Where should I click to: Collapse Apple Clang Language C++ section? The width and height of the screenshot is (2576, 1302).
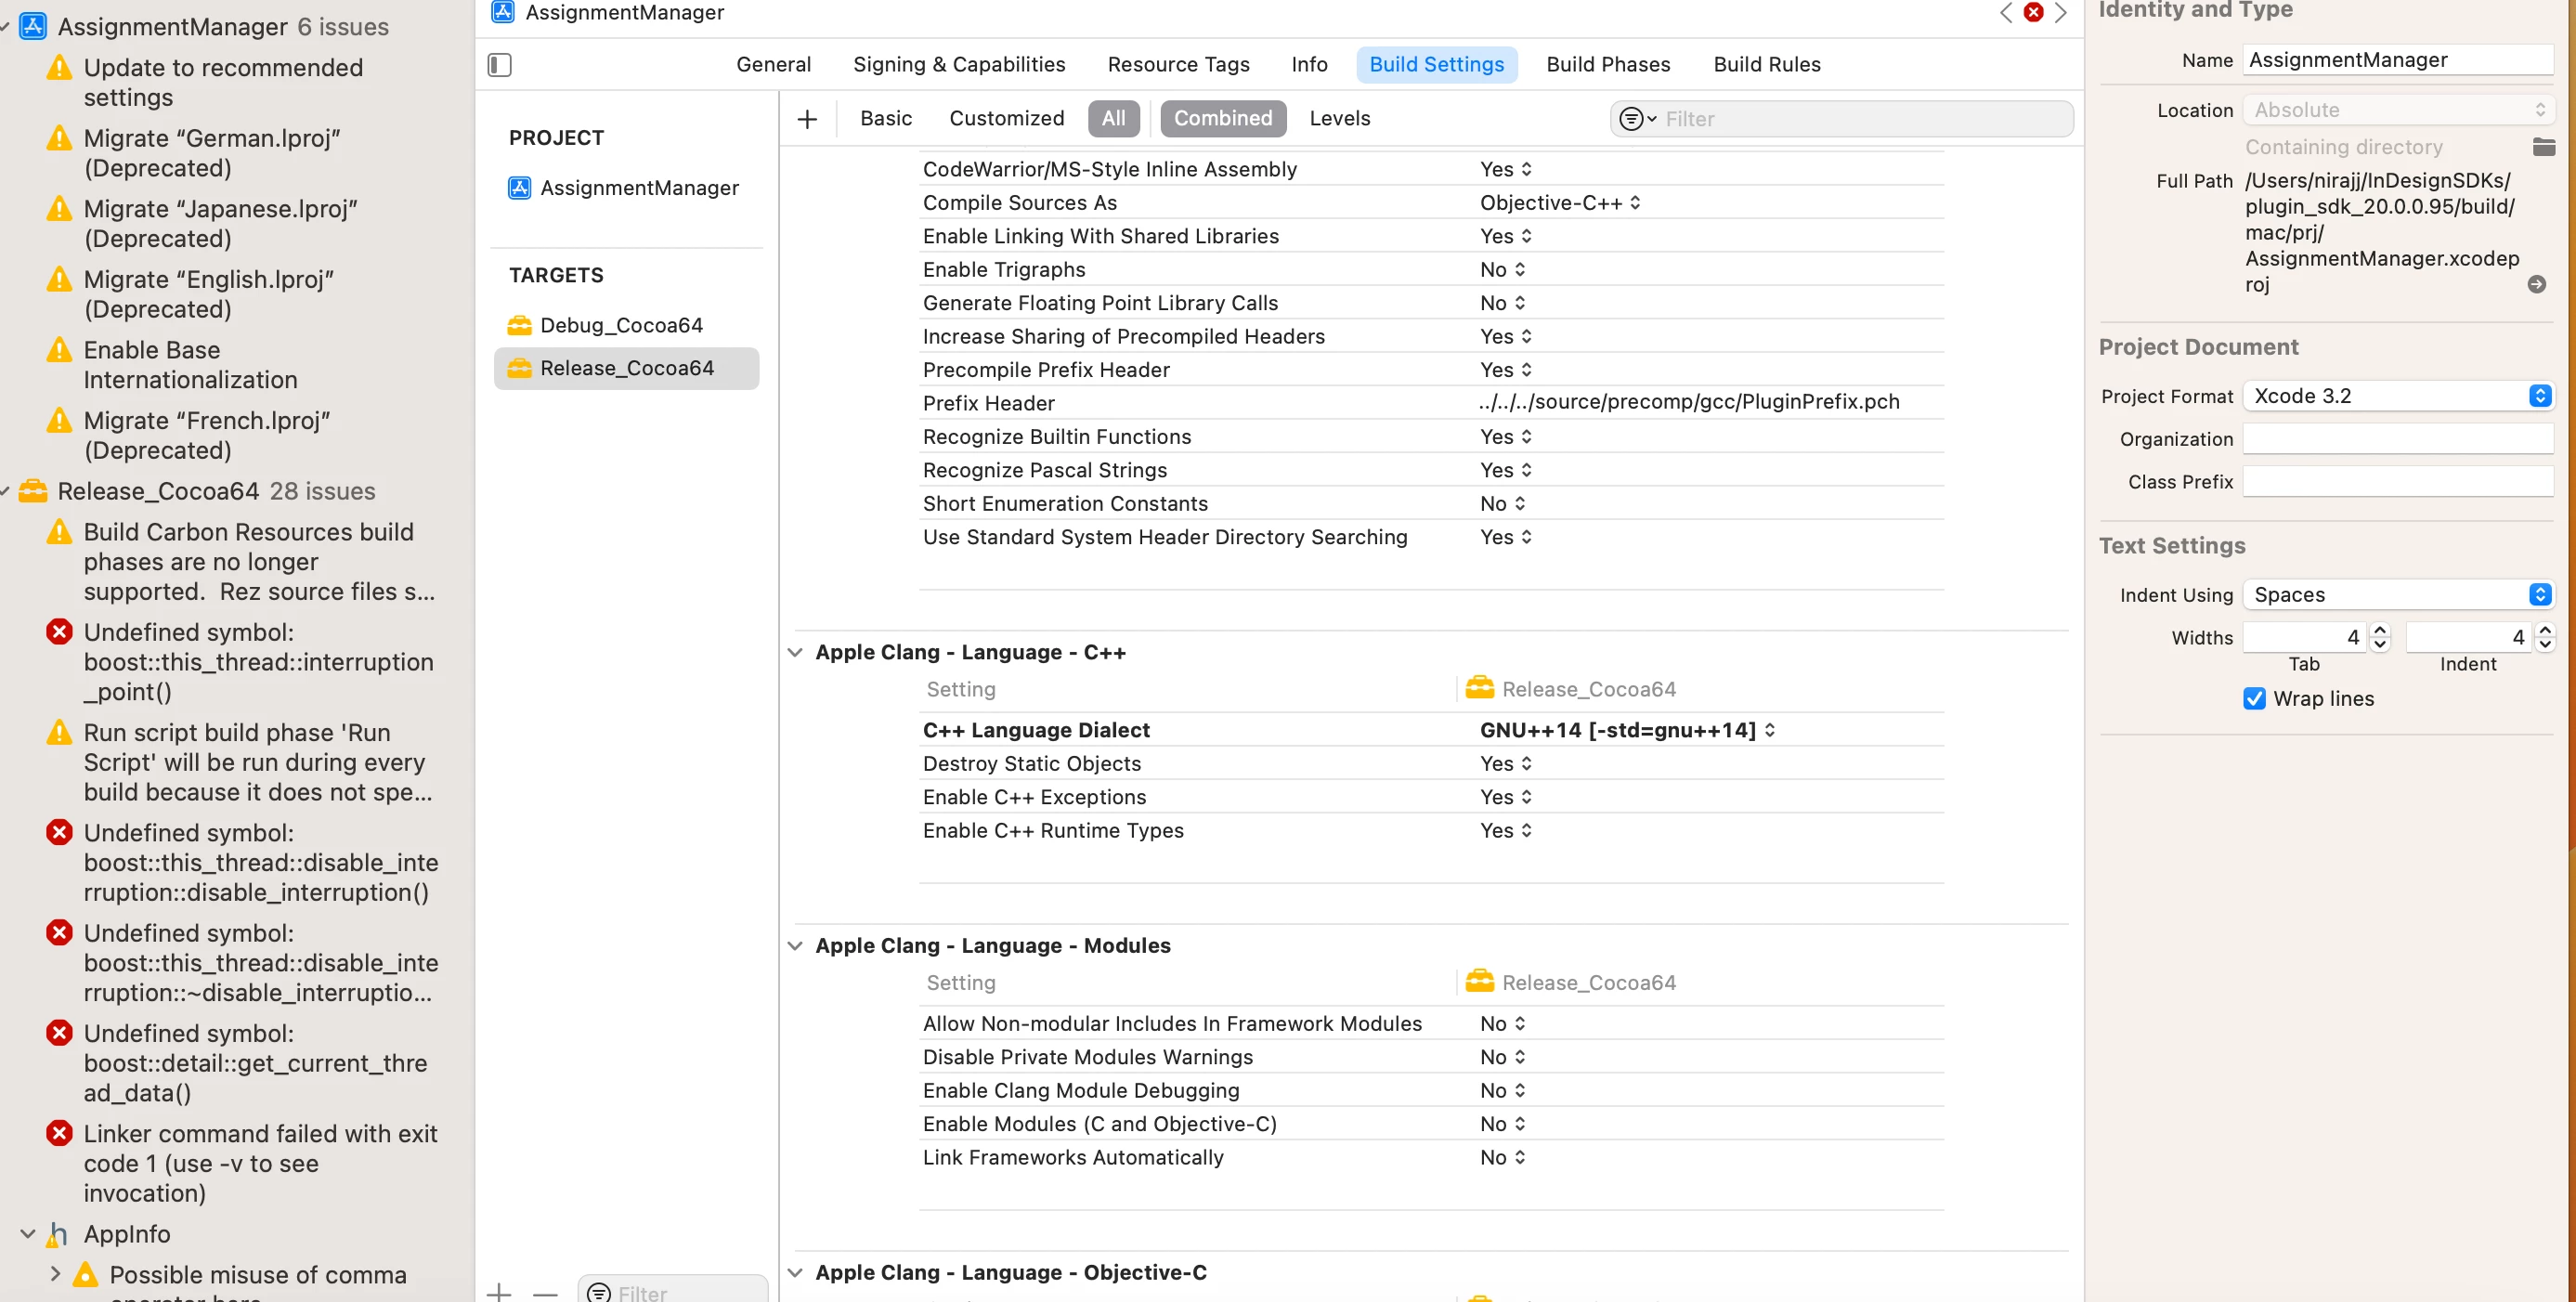pos(795,652)
